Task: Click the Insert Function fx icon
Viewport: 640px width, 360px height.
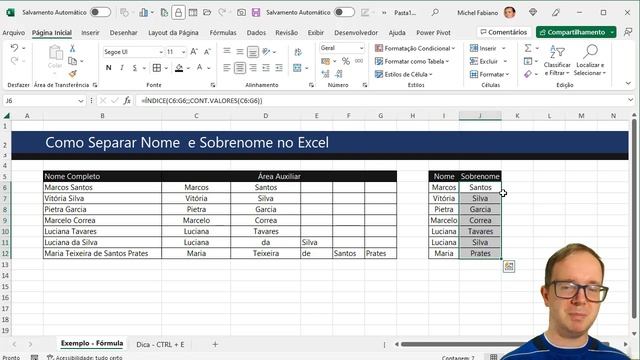Action: pos(127,100)
